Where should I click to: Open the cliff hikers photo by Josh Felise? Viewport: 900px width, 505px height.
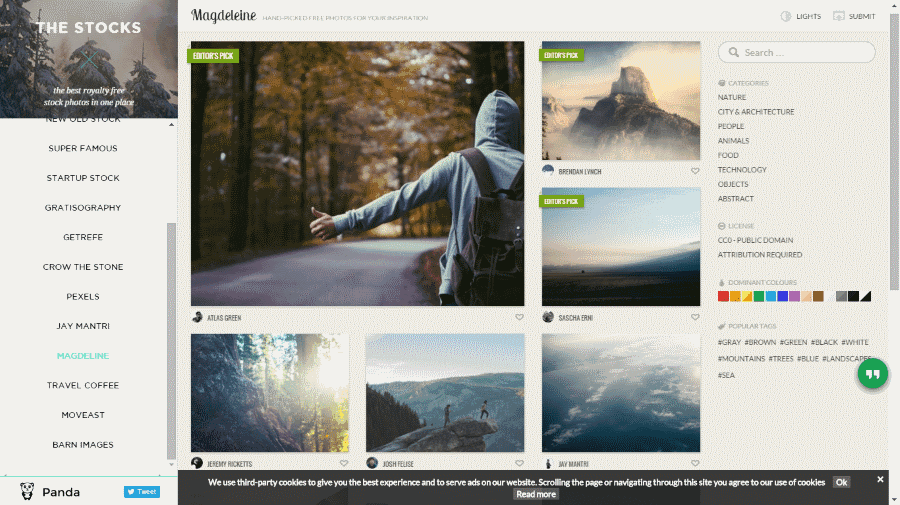tap(445, 393)
